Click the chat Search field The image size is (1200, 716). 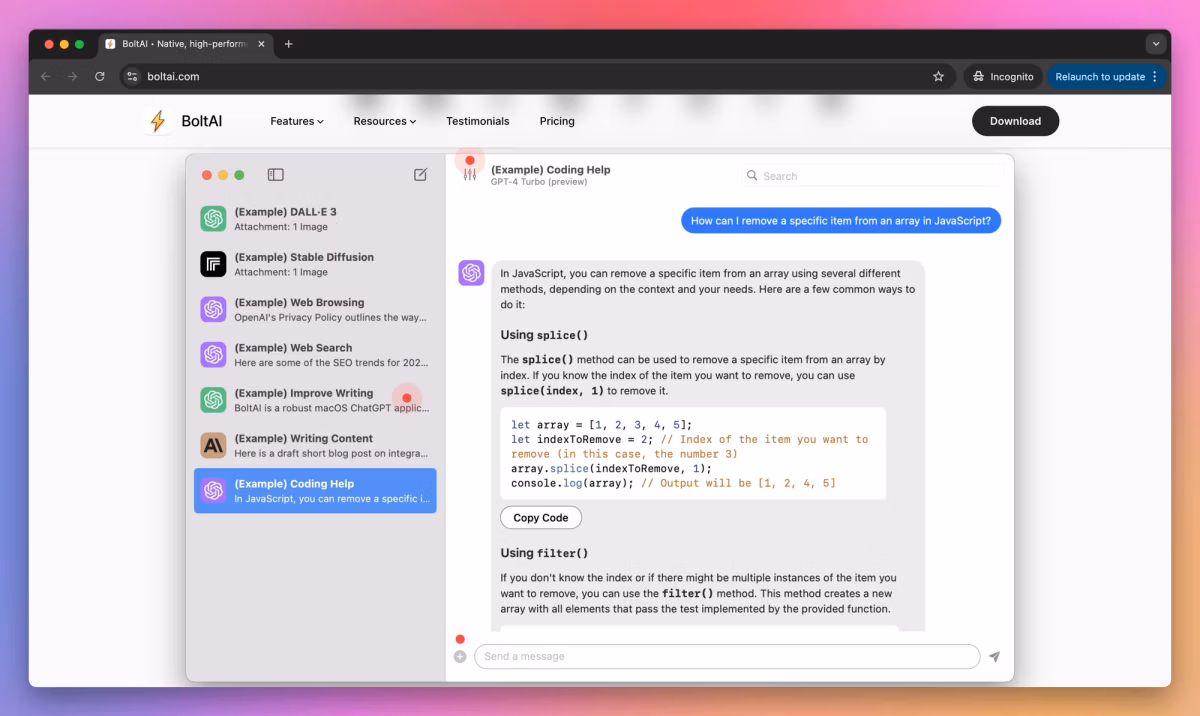pyautogui.click(x=872, y=176)
